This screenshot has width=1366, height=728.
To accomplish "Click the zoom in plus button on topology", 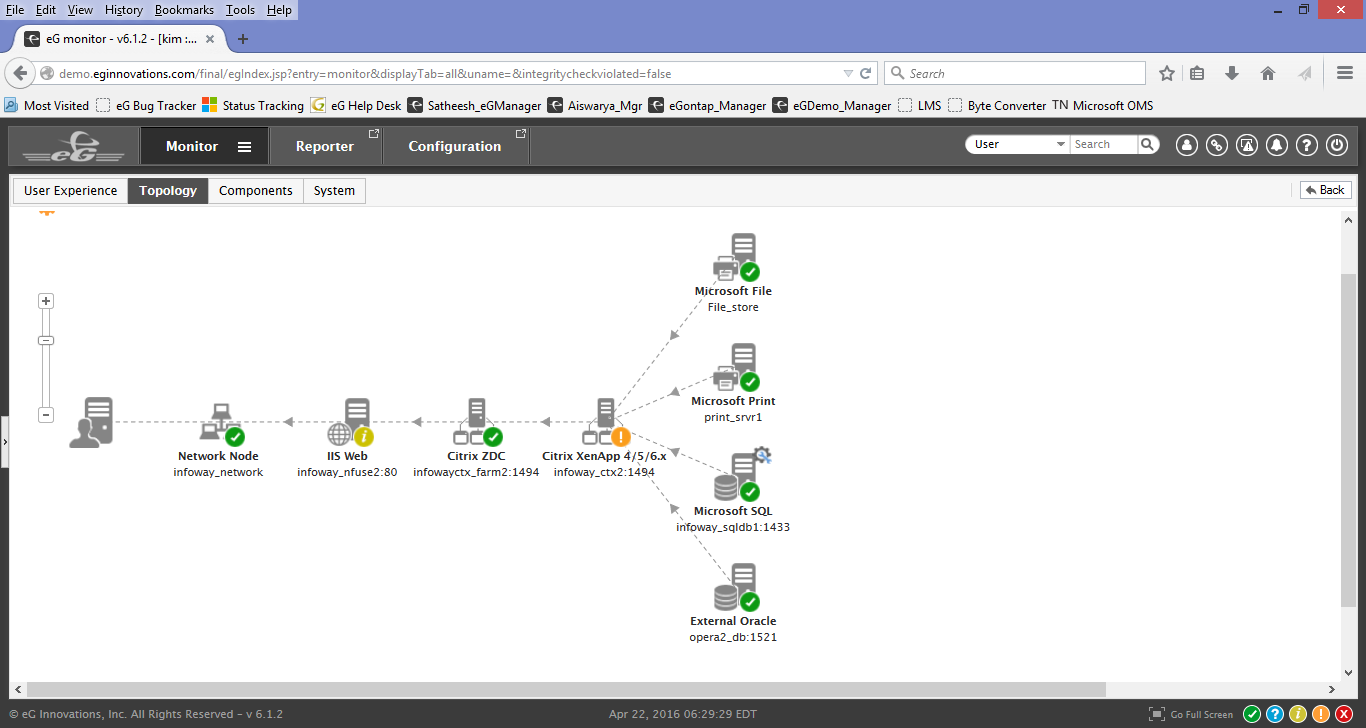I will click(x=46, y=301).
